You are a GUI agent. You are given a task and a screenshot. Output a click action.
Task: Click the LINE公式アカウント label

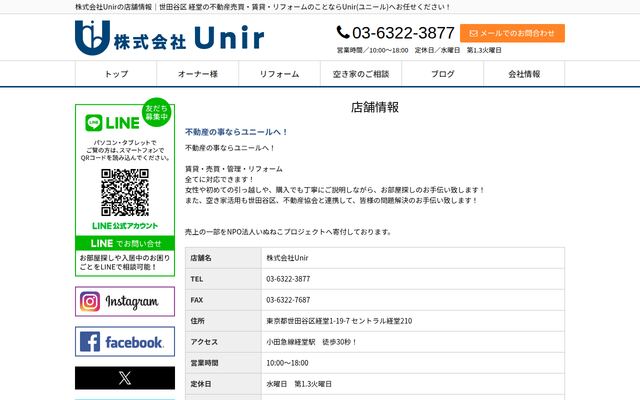(x=125, y=226)
